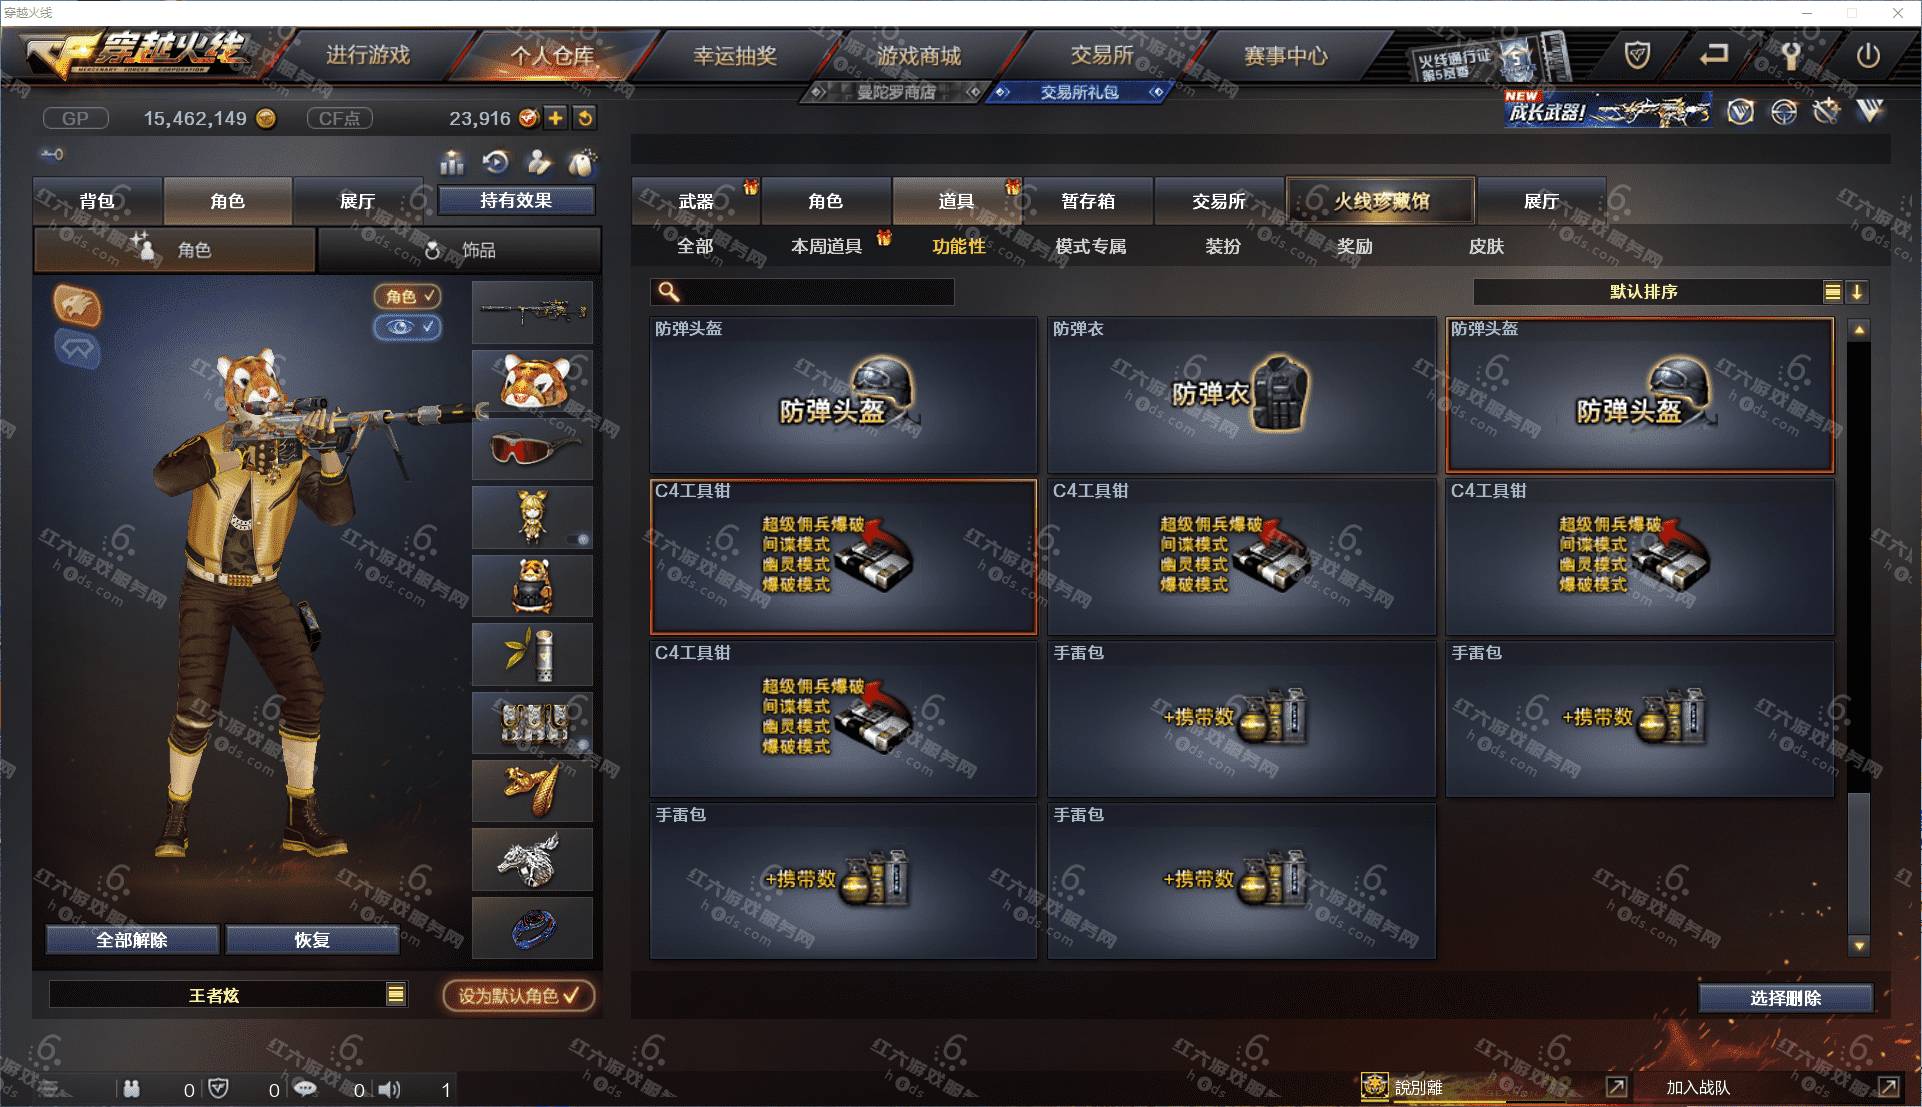
Task: Click the 选择删除 button
Action: (1786, 998)
